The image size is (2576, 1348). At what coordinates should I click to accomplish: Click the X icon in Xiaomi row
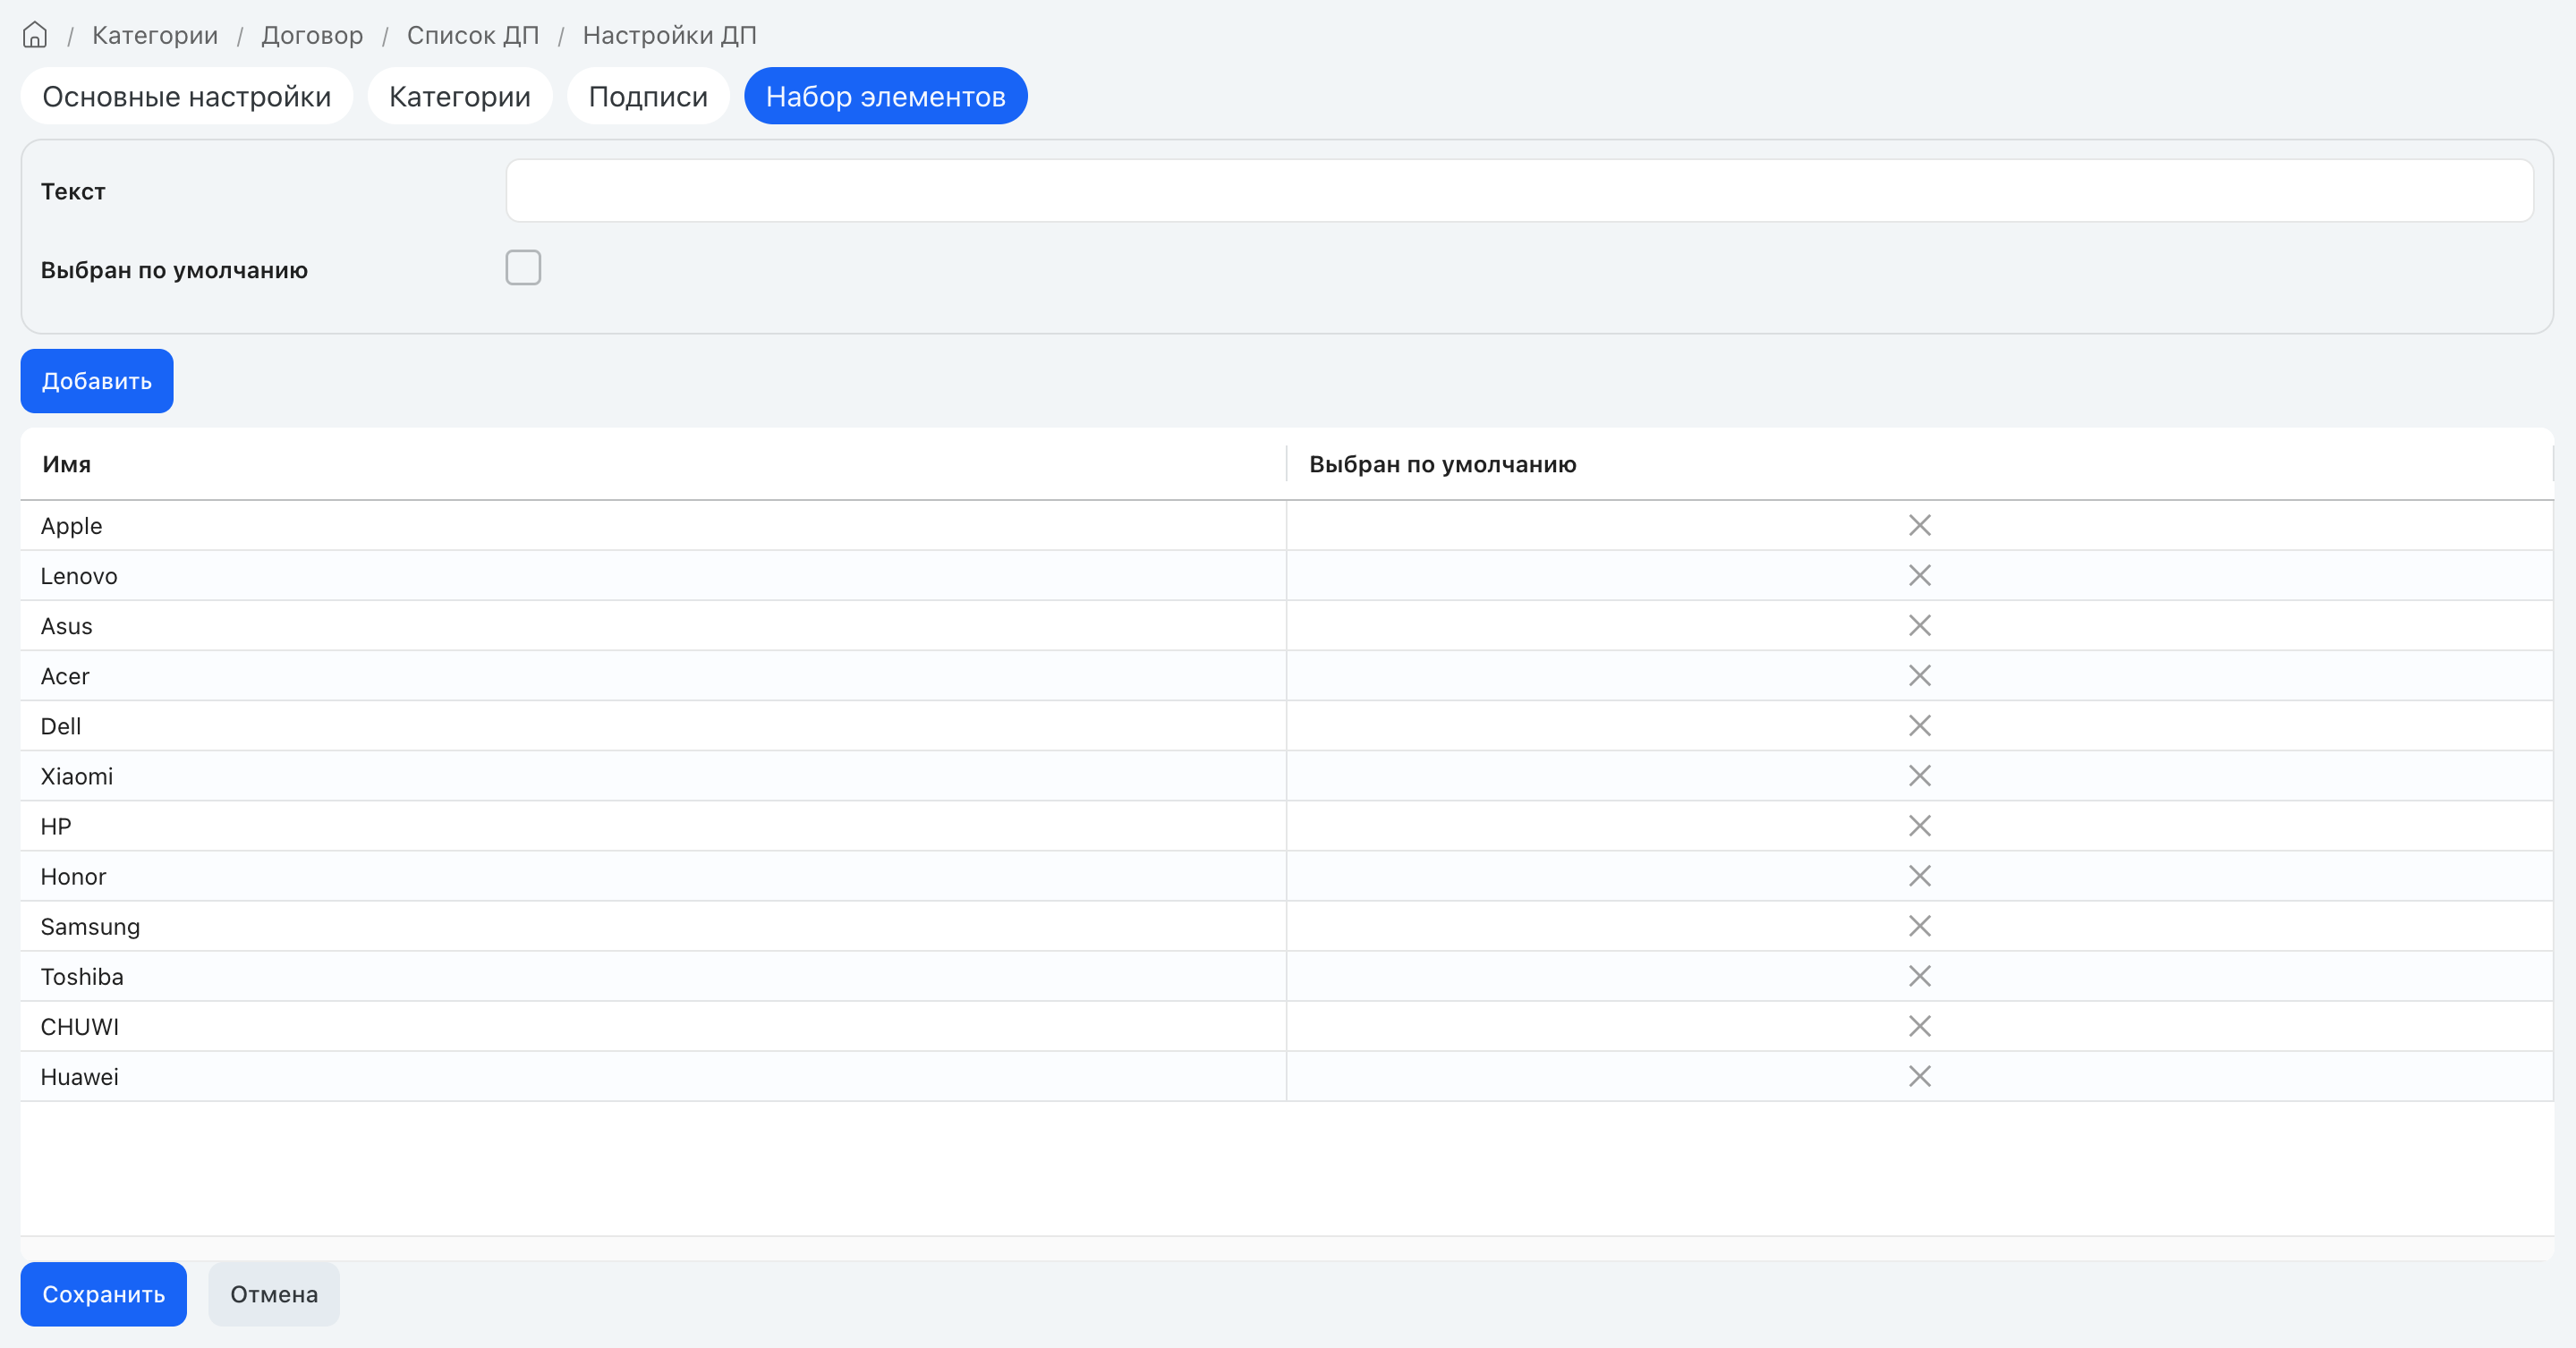[x=1919, y=775]
